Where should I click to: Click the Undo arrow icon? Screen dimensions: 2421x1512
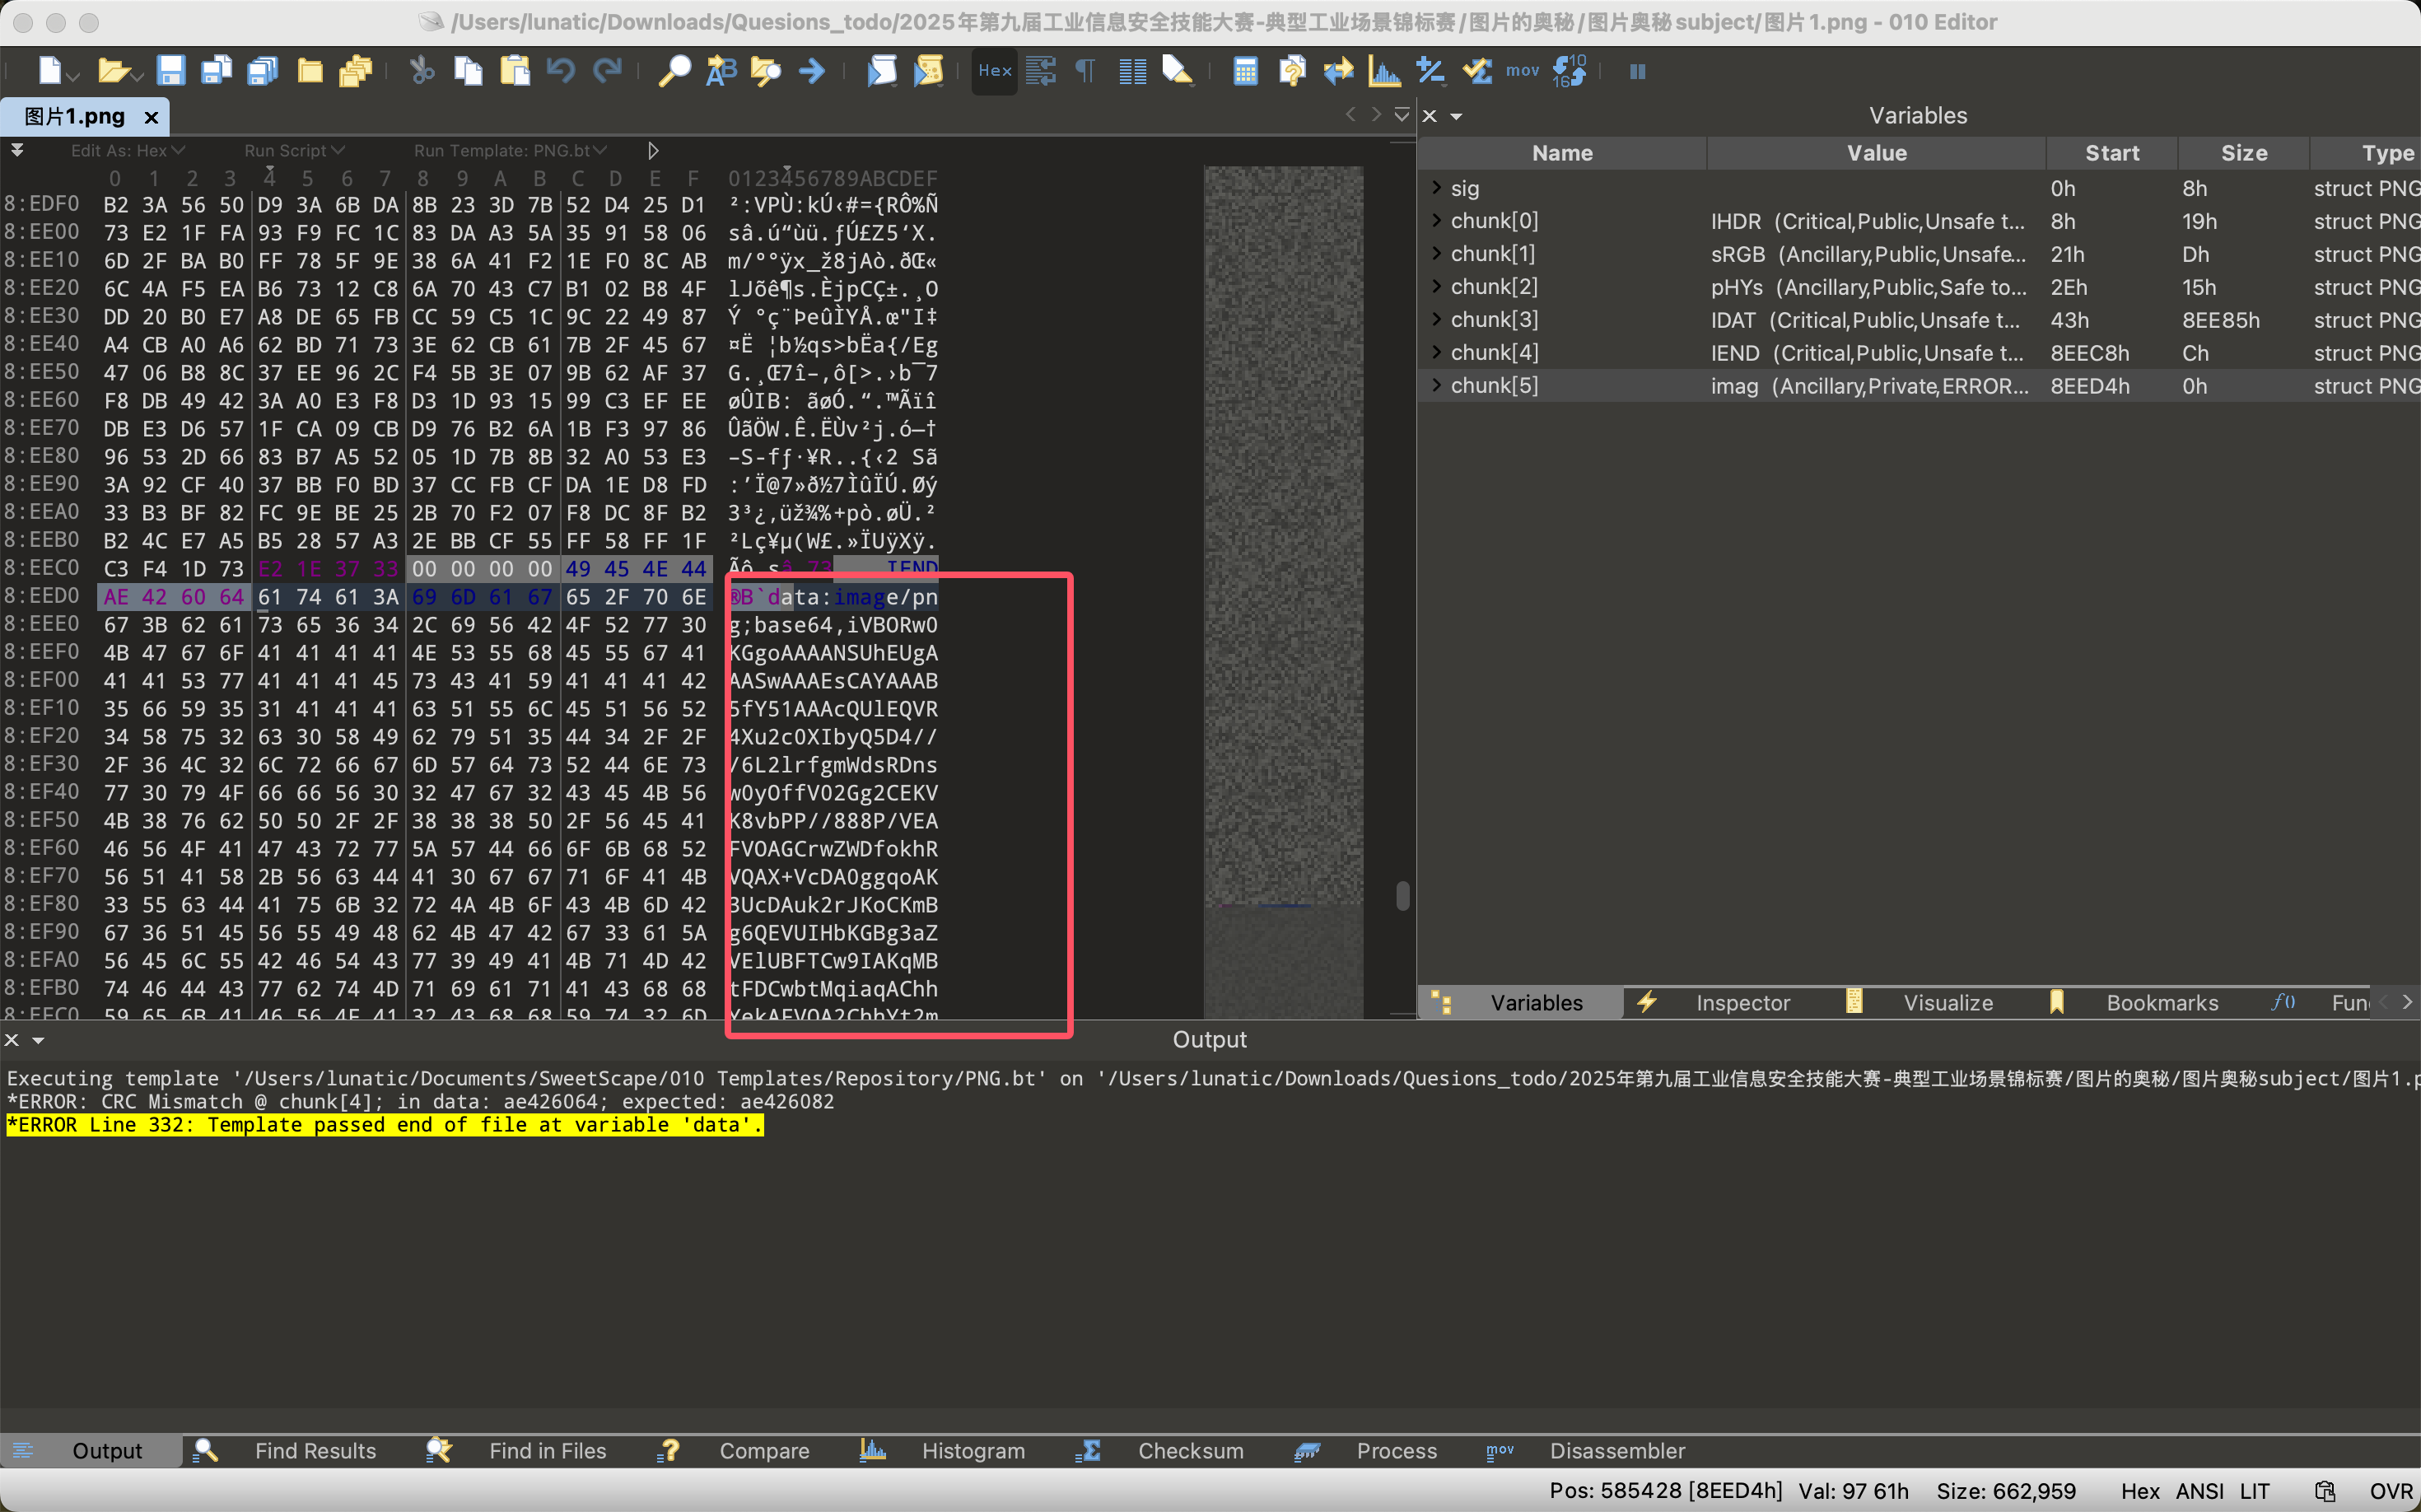pos(560,71)
